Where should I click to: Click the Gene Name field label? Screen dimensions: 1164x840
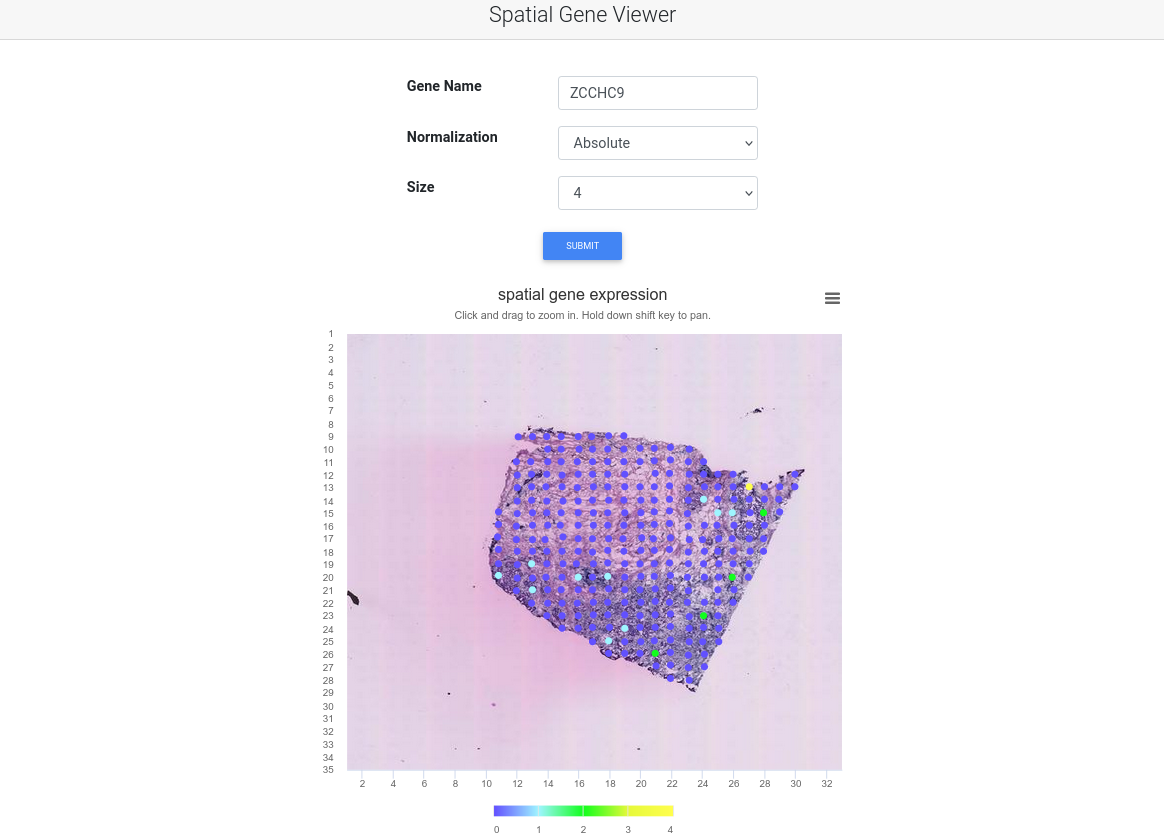tap(444, 86)
